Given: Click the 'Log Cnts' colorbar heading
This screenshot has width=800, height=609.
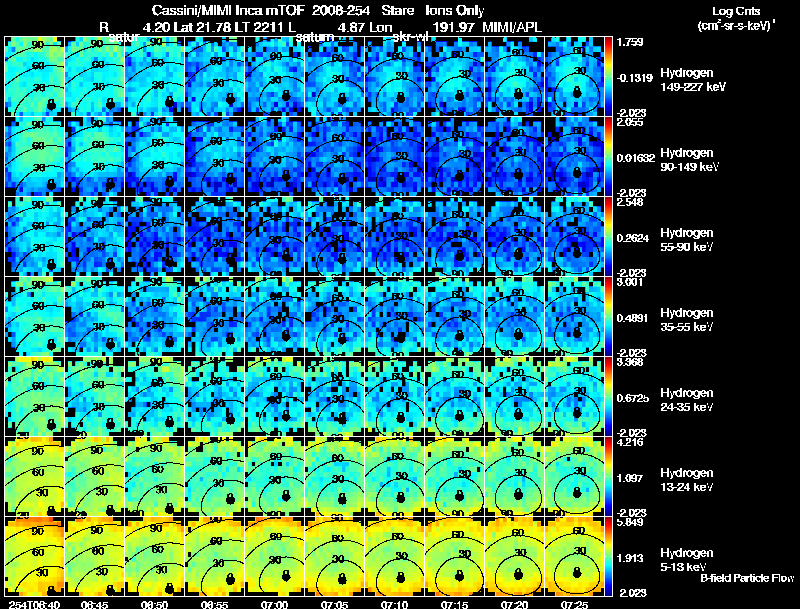Looking at the screenshot, I should [736, 11].
